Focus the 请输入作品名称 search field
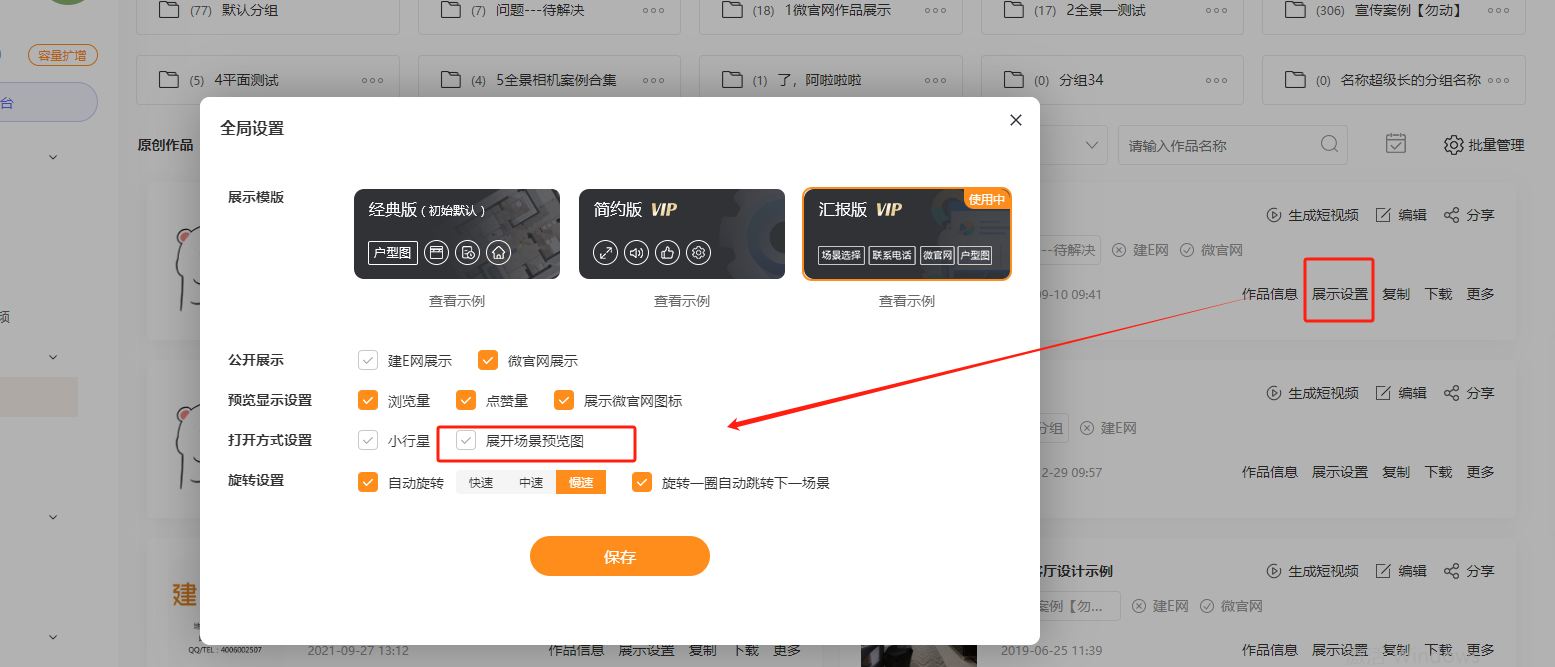 pyautogui.click(x=1220, y=145)
